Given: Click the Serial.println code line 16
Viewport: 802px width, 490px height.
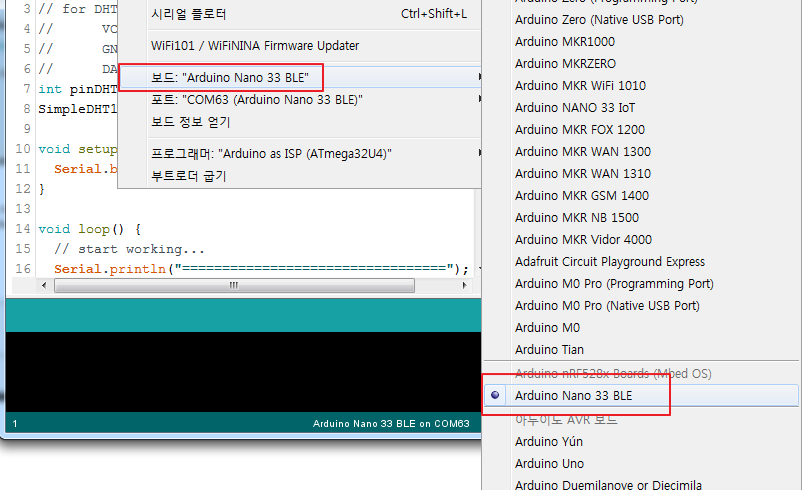Looking at the screenshot, I should point(261,269).
